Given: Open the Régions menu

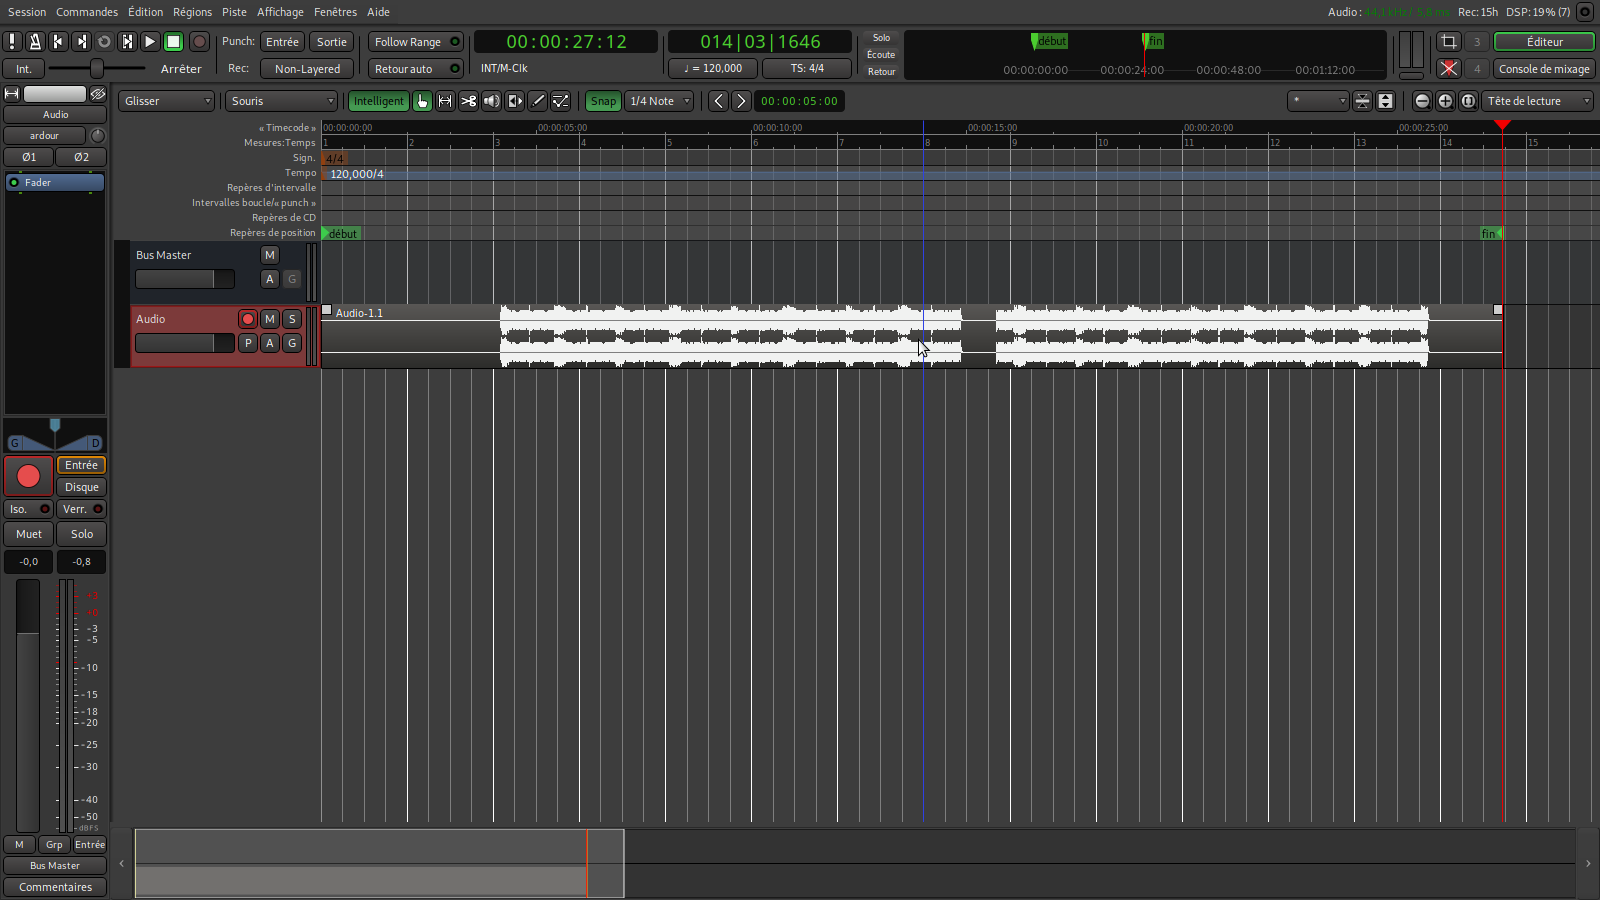Looking at the screenshot, I should (x=192, y=12).
